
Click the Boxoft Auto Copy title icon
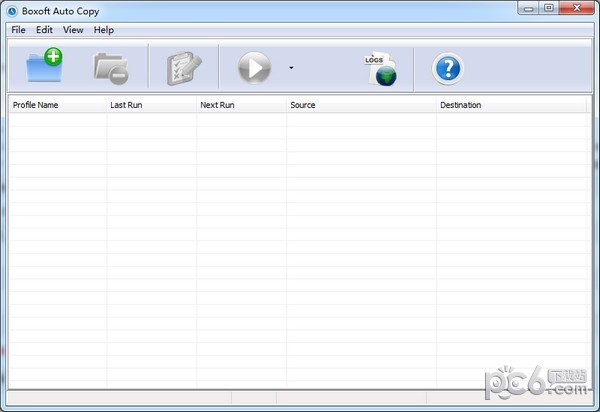(x=12, y=11)
